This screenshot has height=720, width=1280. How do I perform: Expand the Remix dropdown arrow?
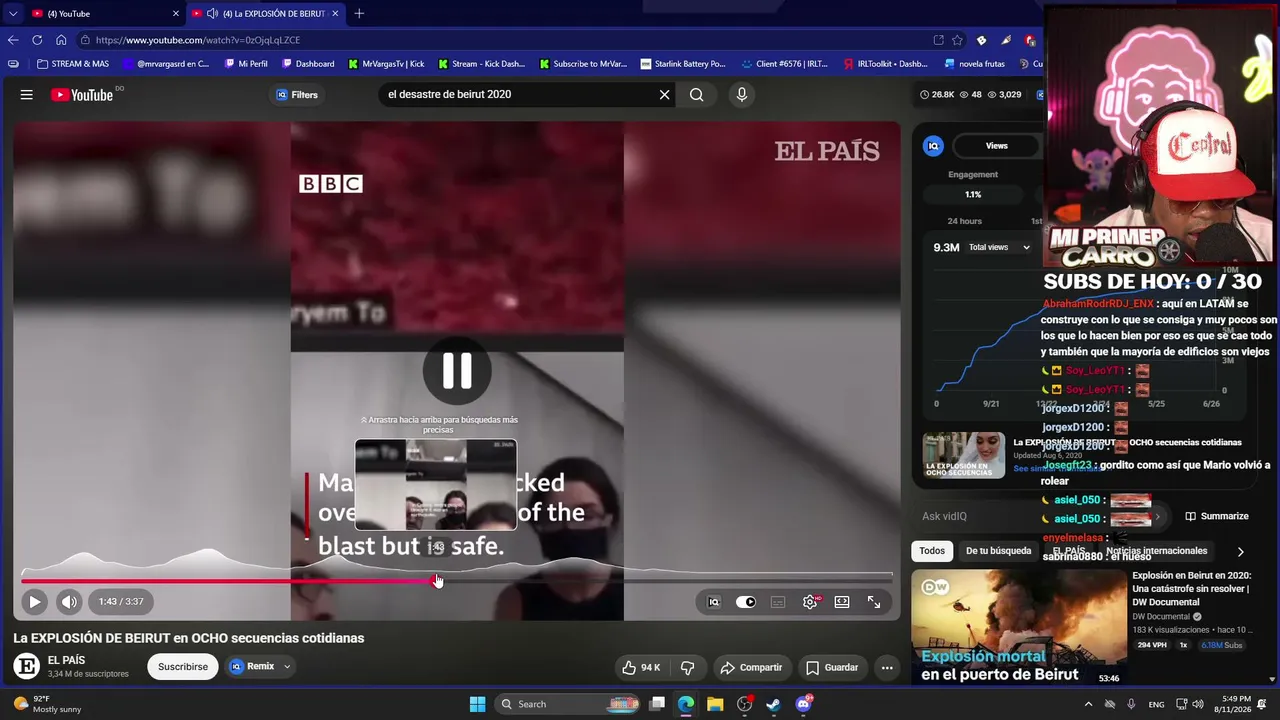click(x=287, y=667)
